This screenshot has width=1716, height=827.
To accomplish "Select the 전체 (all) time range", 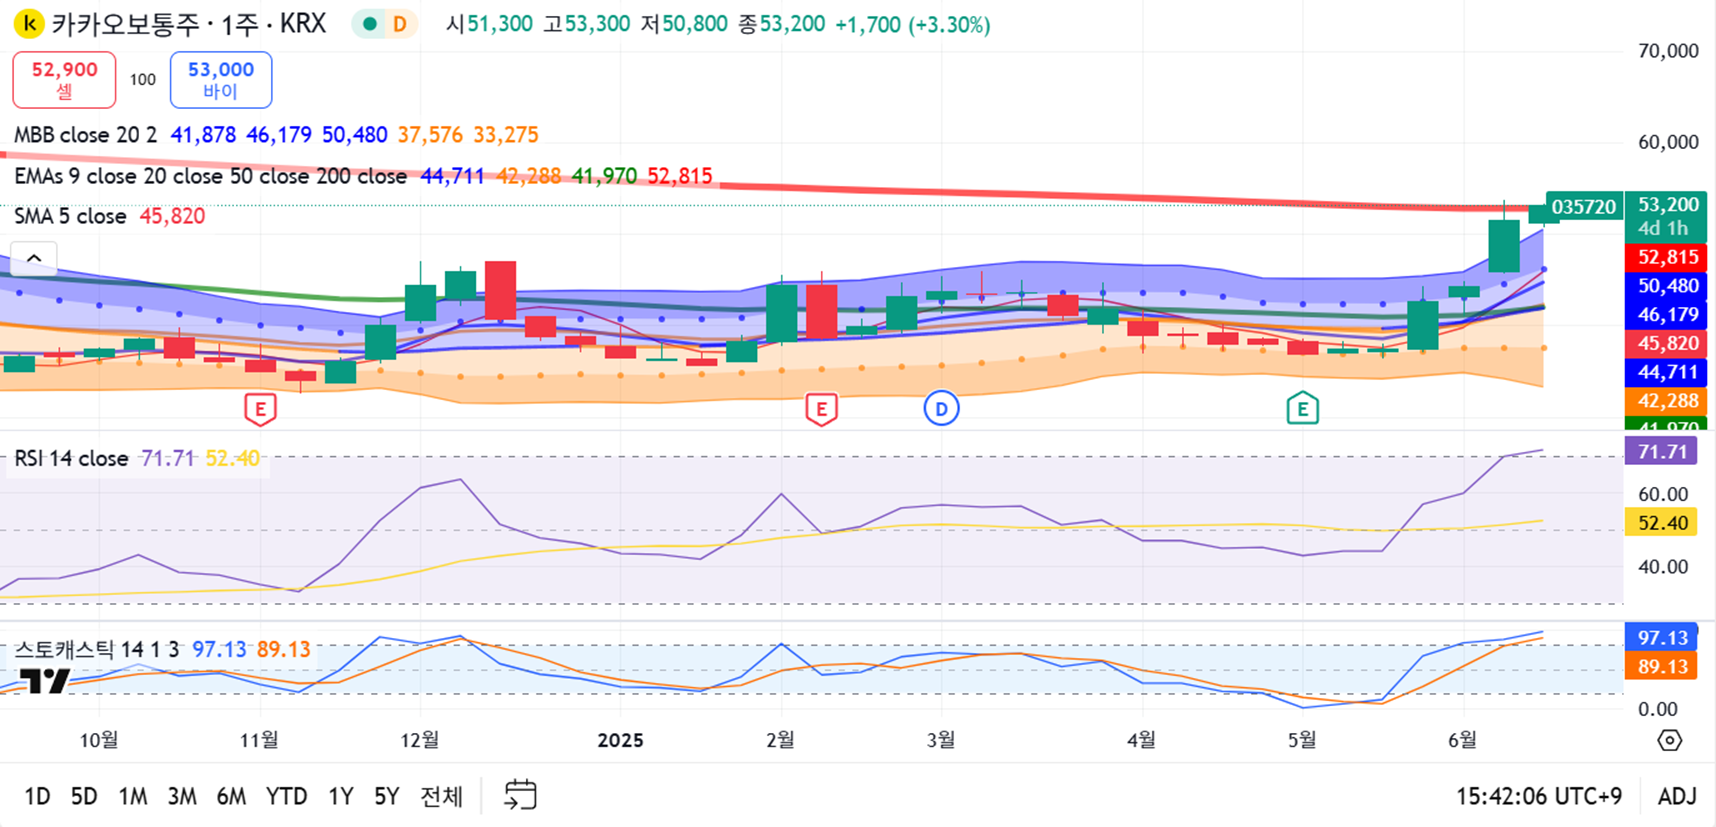I will 442,796.
